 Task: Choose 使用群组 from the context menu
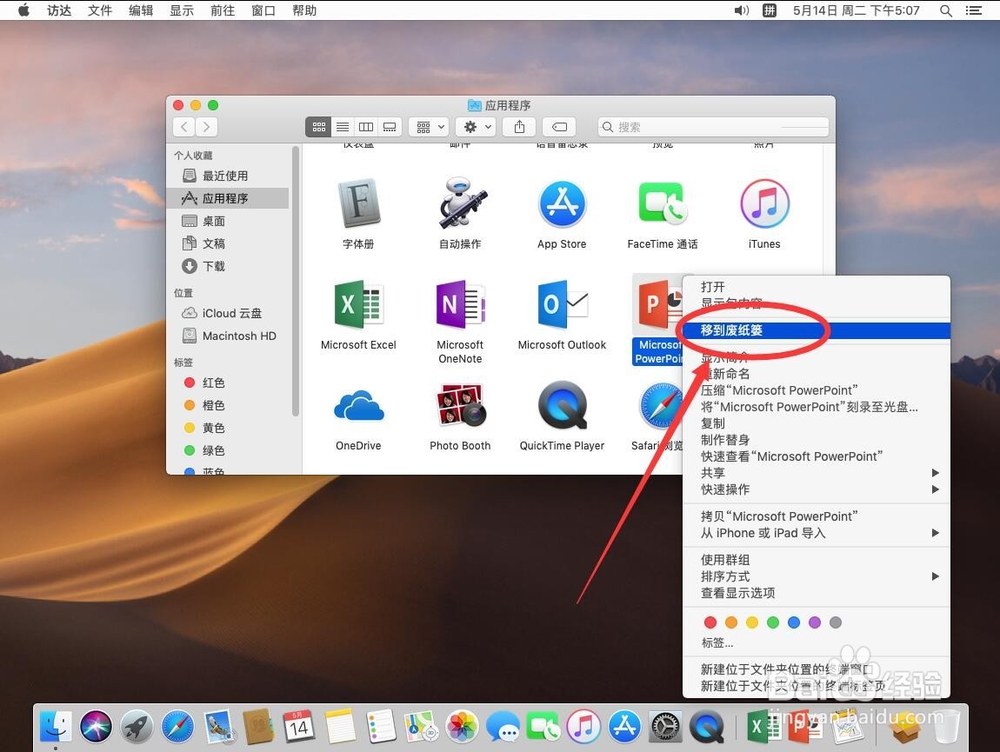[x=816, y=560]
